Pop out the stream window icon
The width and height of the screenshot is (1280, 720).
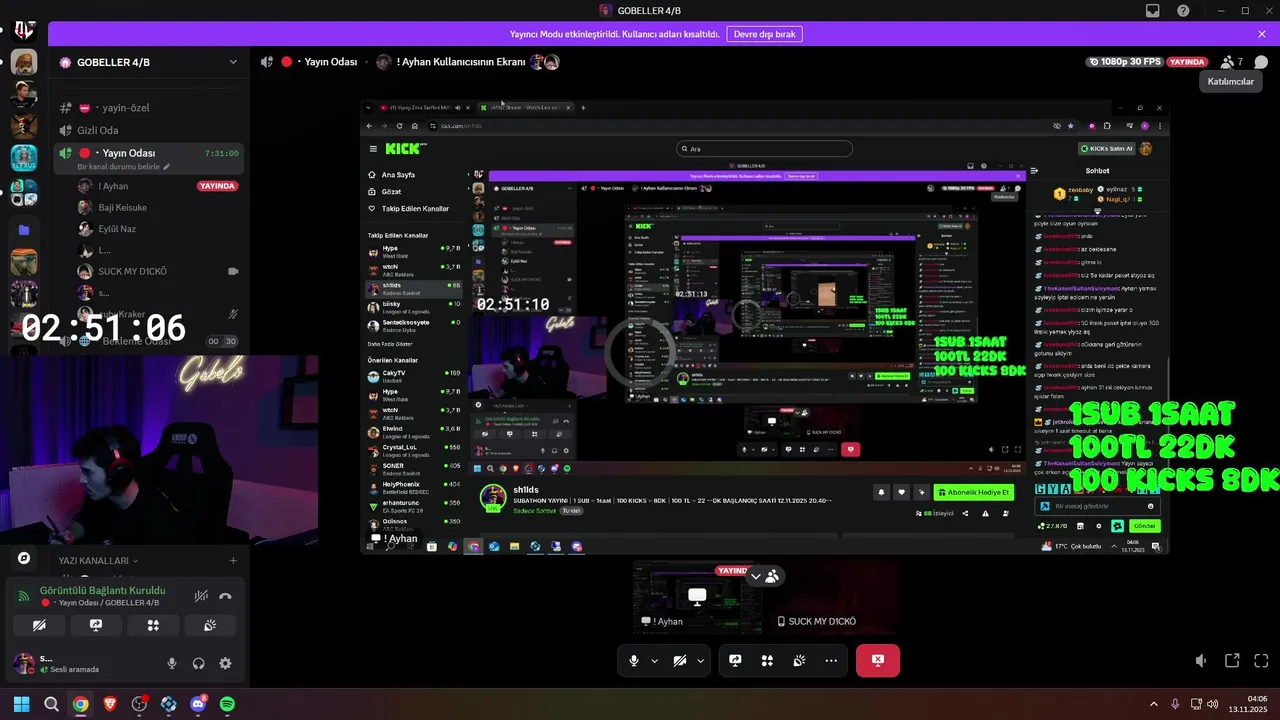click(x=1232, y=661)
